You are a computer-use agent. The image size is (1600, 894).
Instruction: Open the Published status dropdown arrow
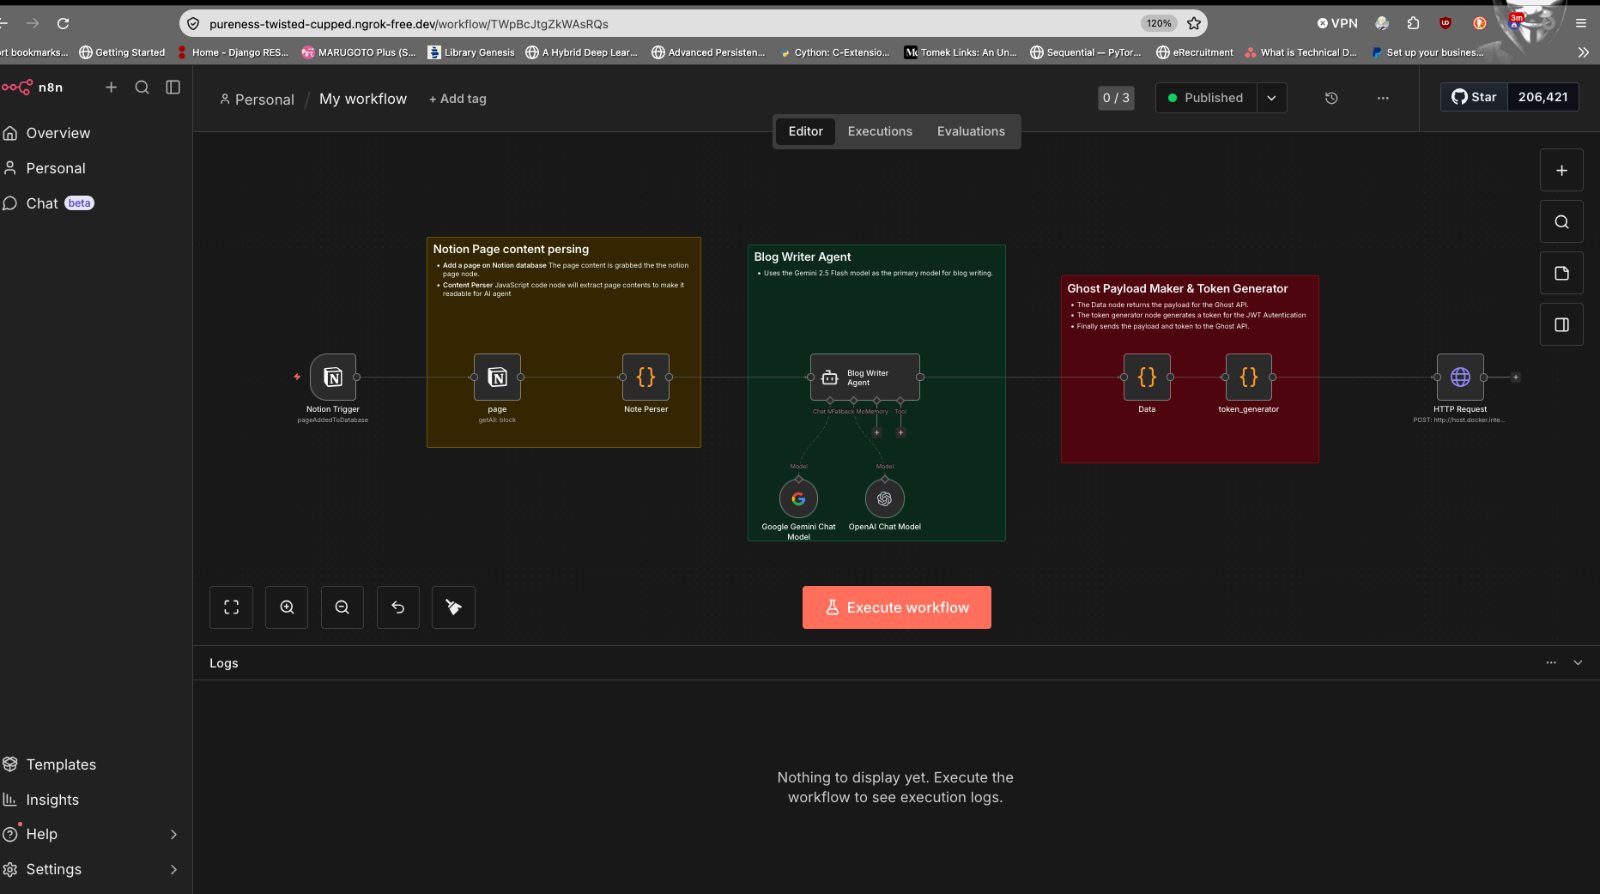[1271, 98]
